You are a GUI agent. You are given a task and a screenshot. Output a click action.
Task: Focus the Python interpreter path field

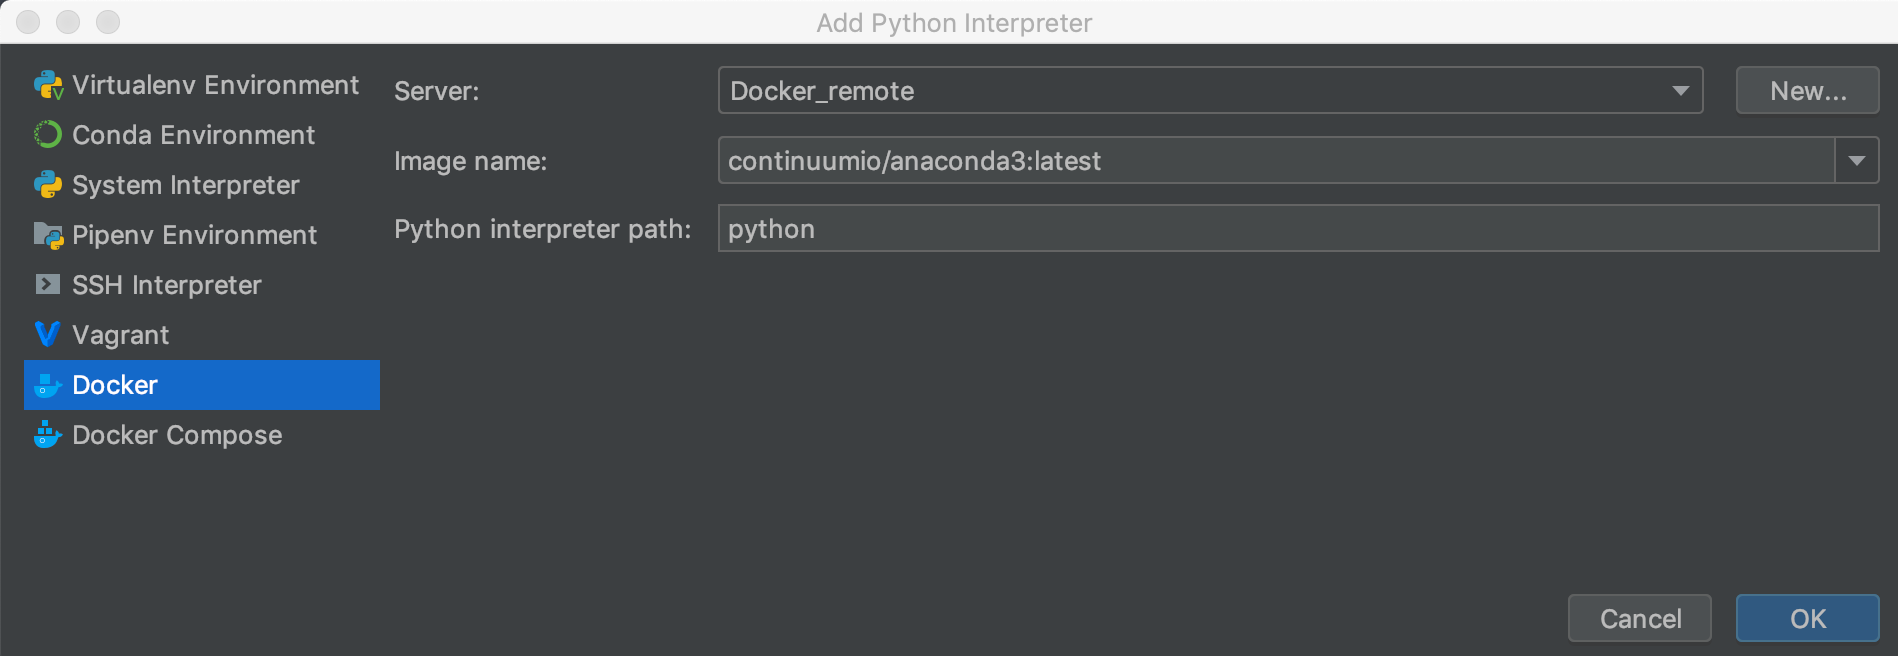pos(1298,229)
